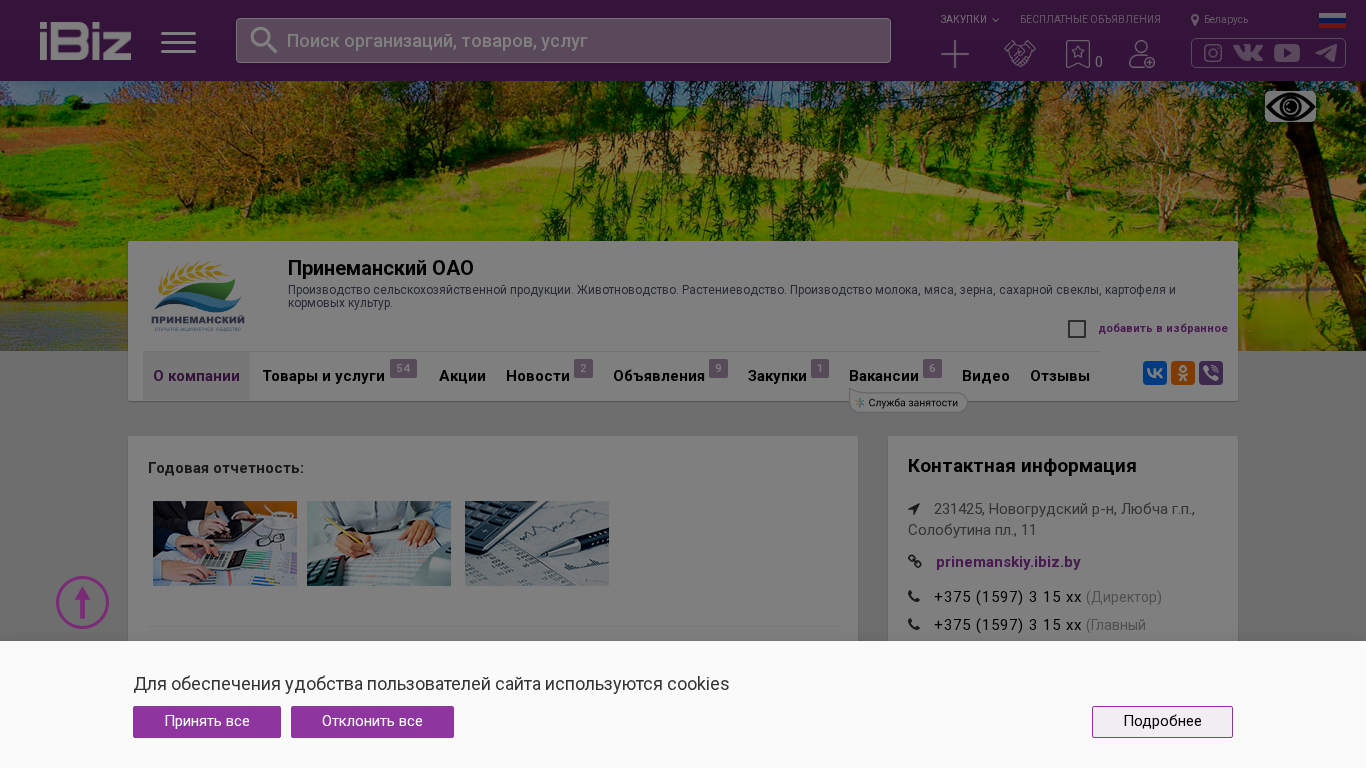Screen dimensions: 1366x768
Task: Open the Instagram icon in header
Action: click(x=1213, y=53)
